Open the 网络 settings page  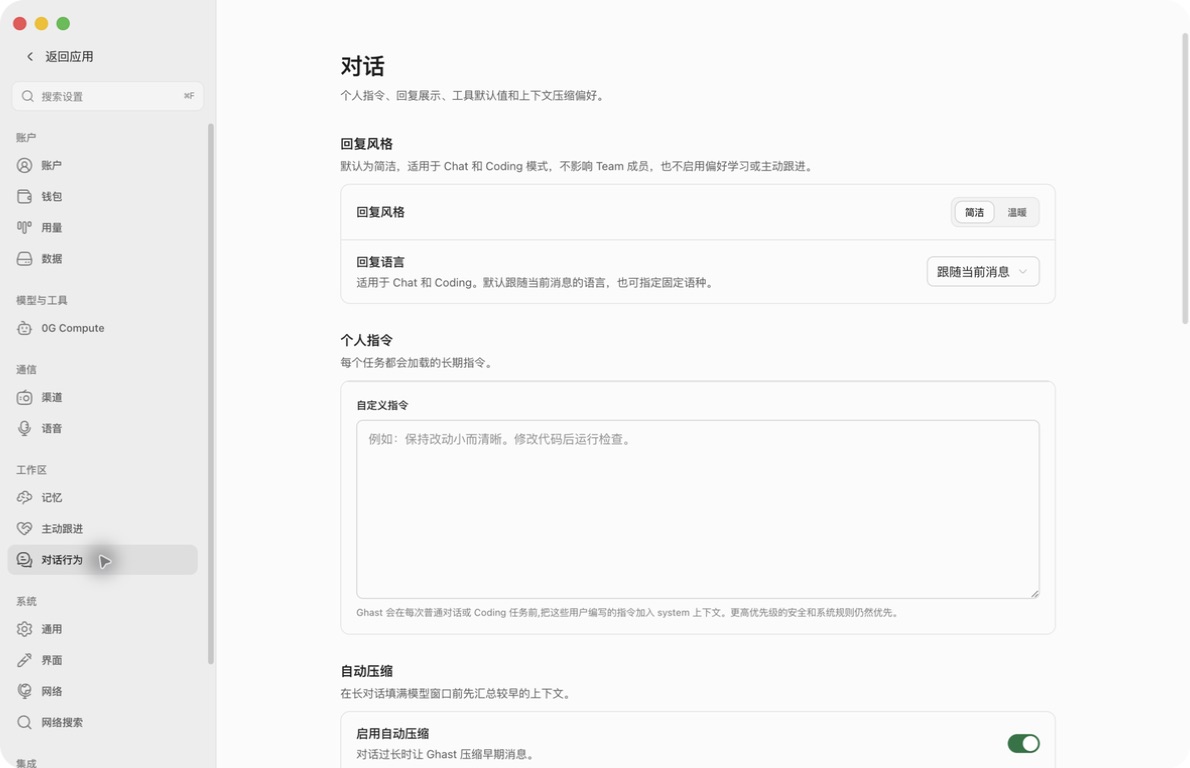pos(102,691)
